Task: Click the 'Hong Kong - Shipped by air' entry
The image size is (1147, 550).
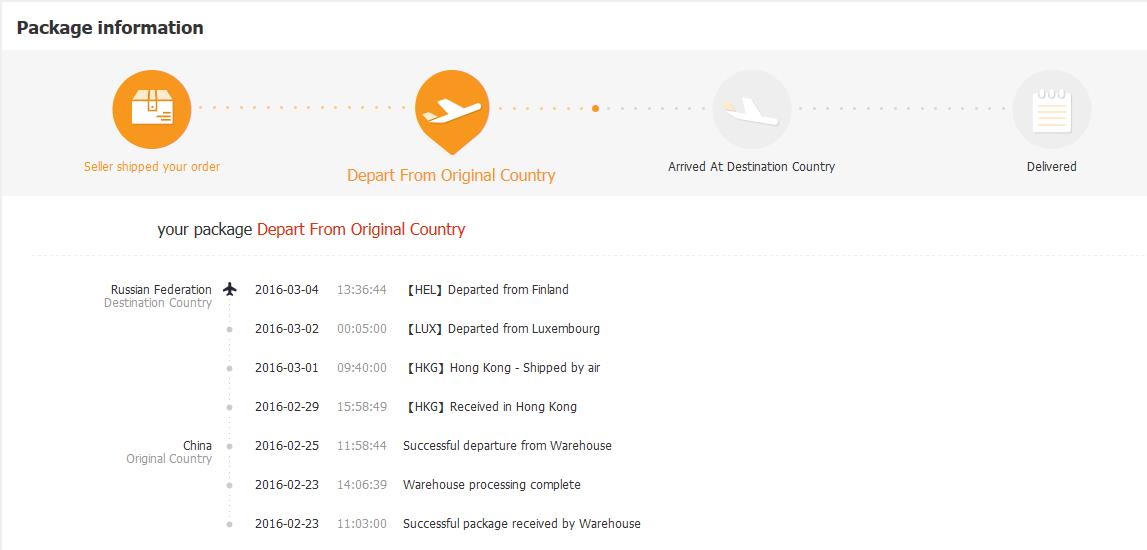Action: click(x=524, y=368)
